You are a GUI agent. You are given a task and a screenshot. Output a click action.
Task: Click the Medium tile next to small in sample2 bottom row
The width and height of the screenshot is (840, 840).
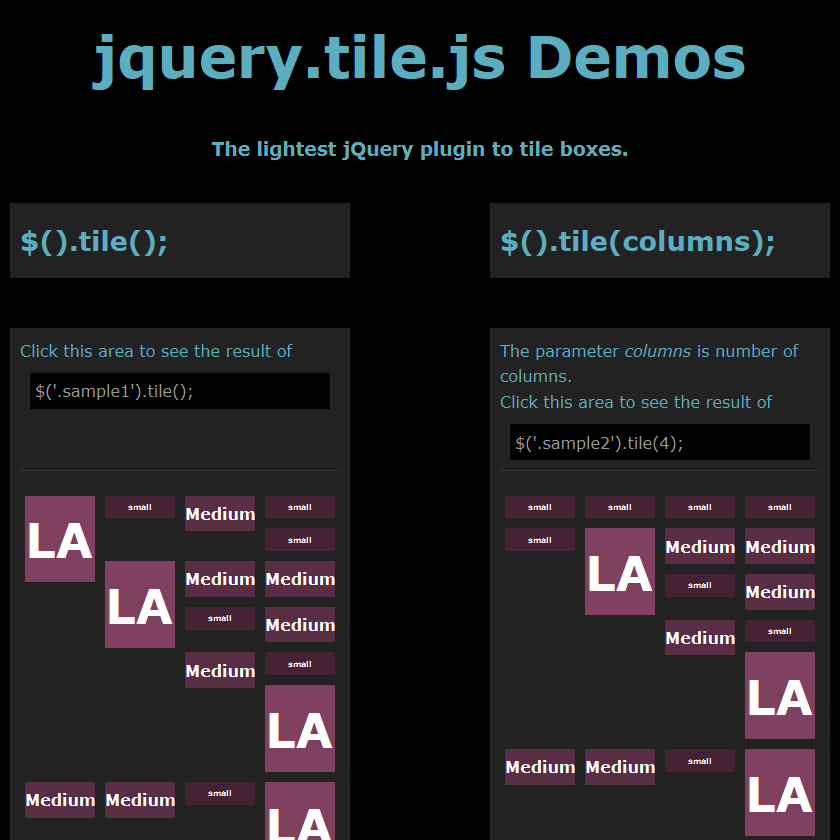coord(620,767)
